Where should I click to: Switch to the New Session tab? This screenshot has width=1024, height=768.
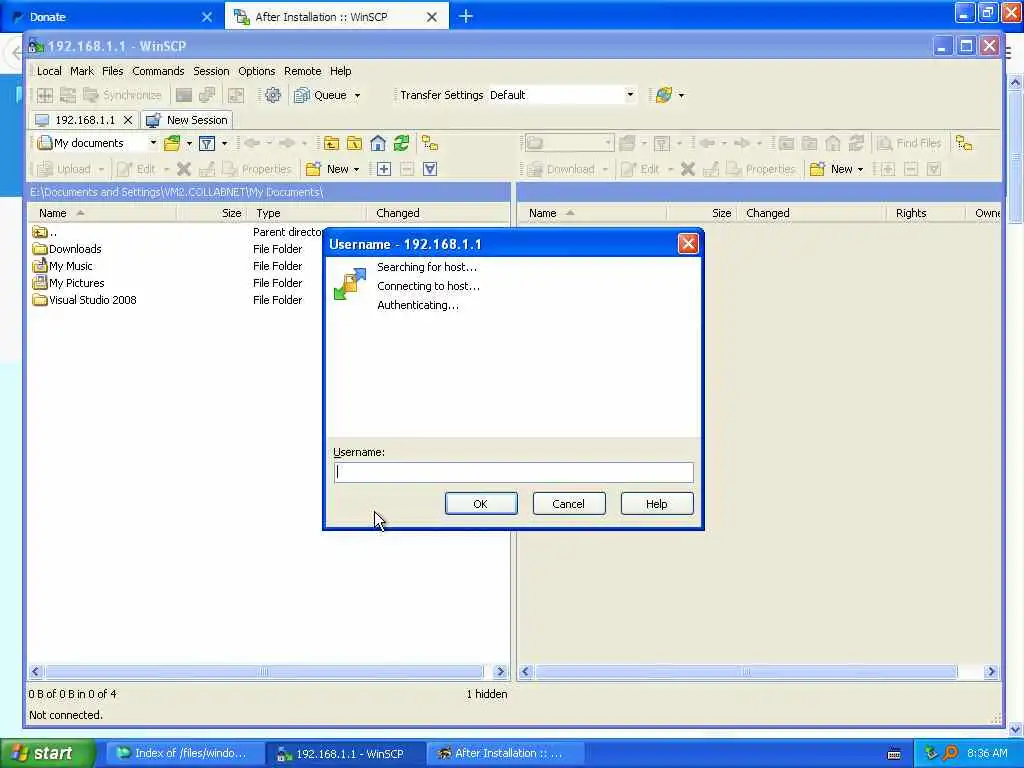click(187, 120)
